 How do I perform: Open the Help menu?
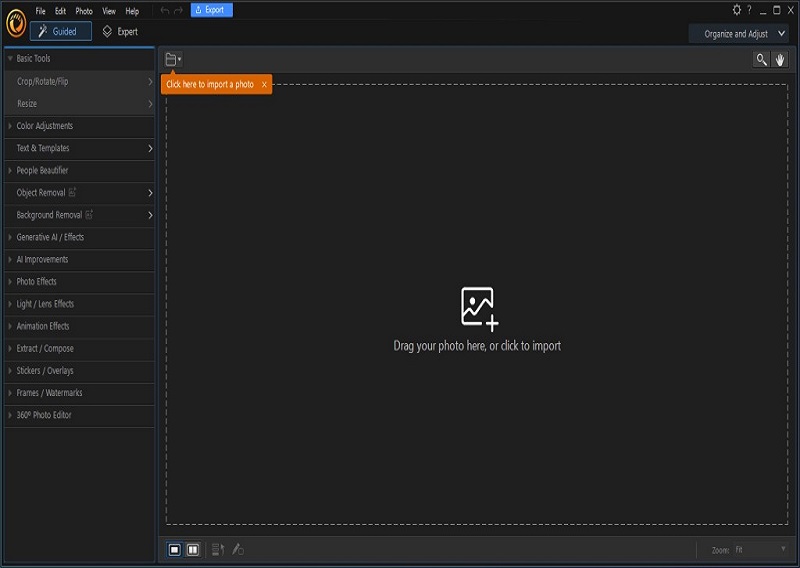click(132, 11)
